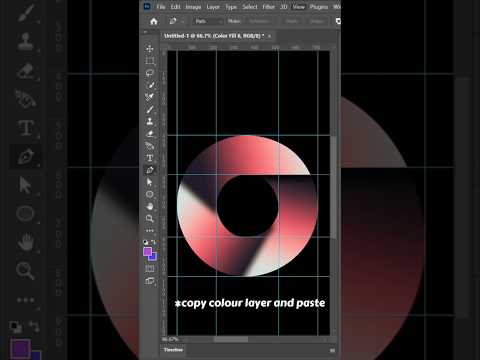
Task: Select the Hand tool
Action: (x=150, y=206)
